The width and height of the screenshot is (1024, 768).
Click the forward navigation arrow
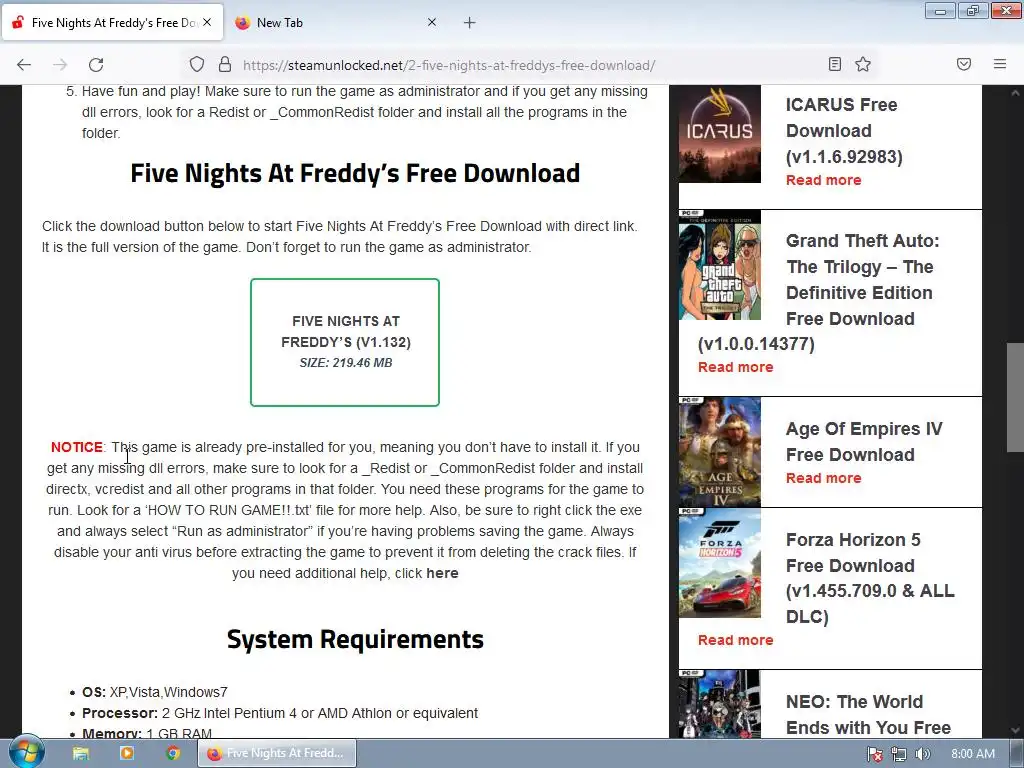(x=60, y=65)
